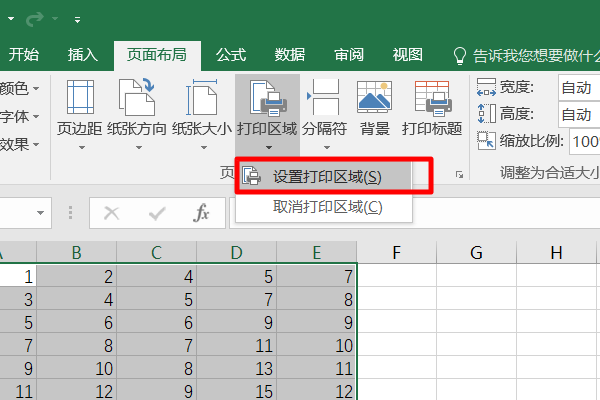Select column F header
600x400 pixels.
396,252
